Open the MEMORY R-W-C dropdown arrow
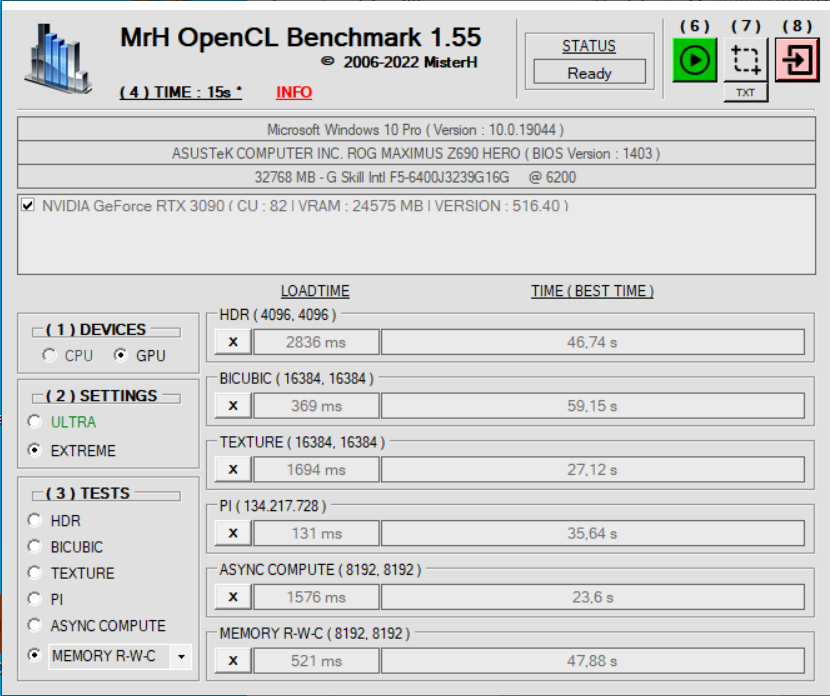830x696 pixels. click(181, 656)
